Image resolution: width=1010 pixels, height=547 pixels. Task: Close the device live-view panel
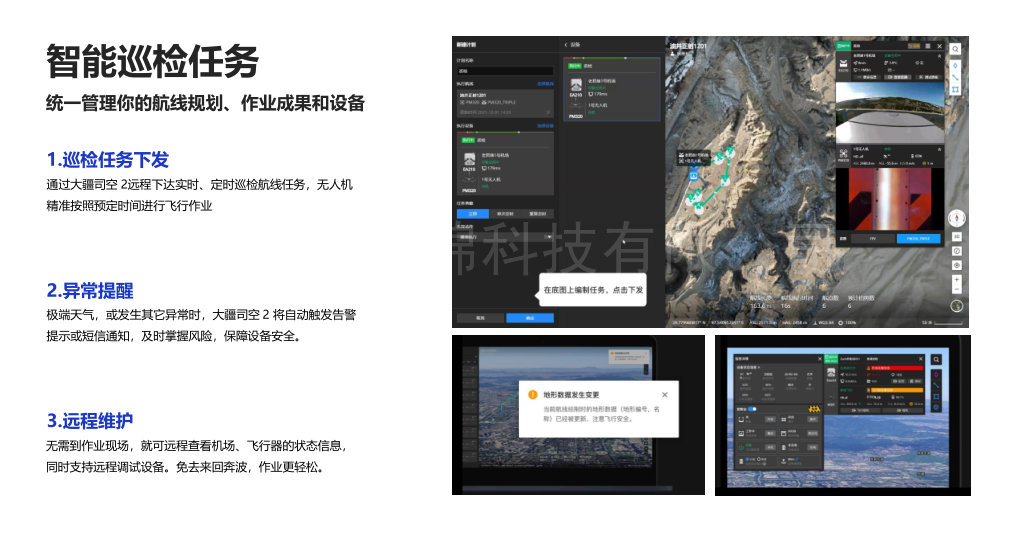click(x=938, y=46)
